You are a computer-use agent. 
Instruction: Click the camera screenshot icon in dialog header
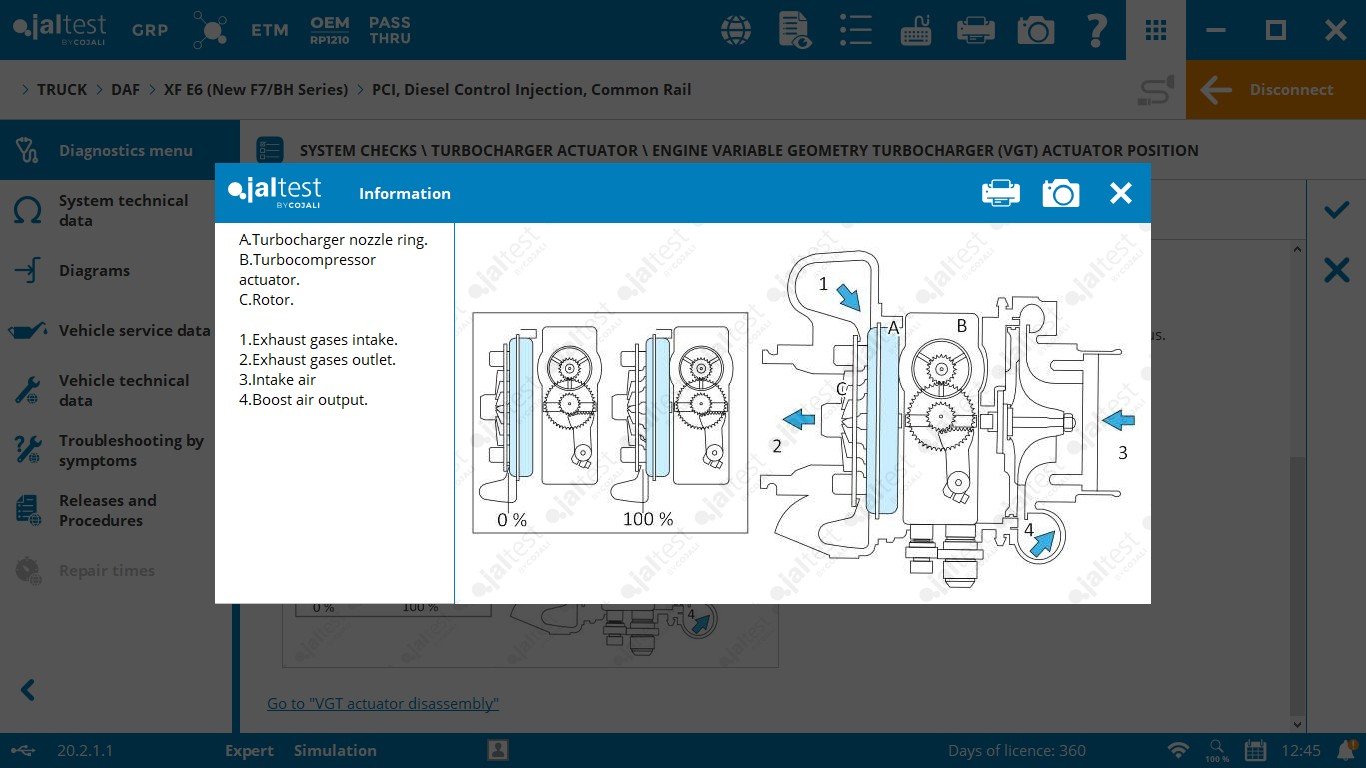(x=1060, y=193)
